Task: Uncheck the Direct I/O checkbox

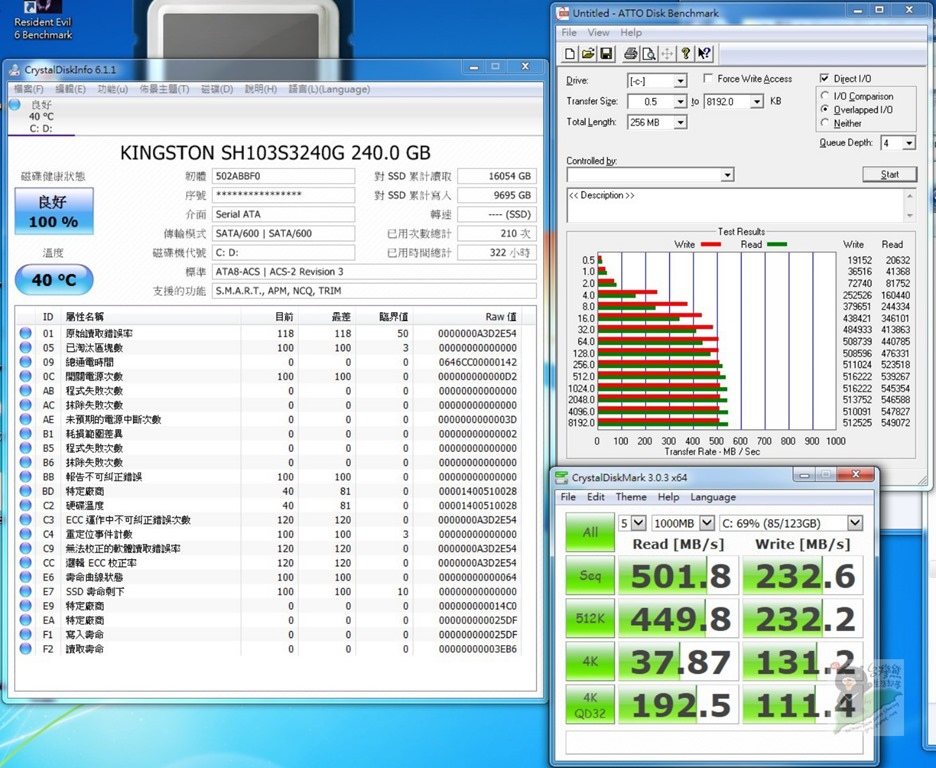Action: click(825, 79)
